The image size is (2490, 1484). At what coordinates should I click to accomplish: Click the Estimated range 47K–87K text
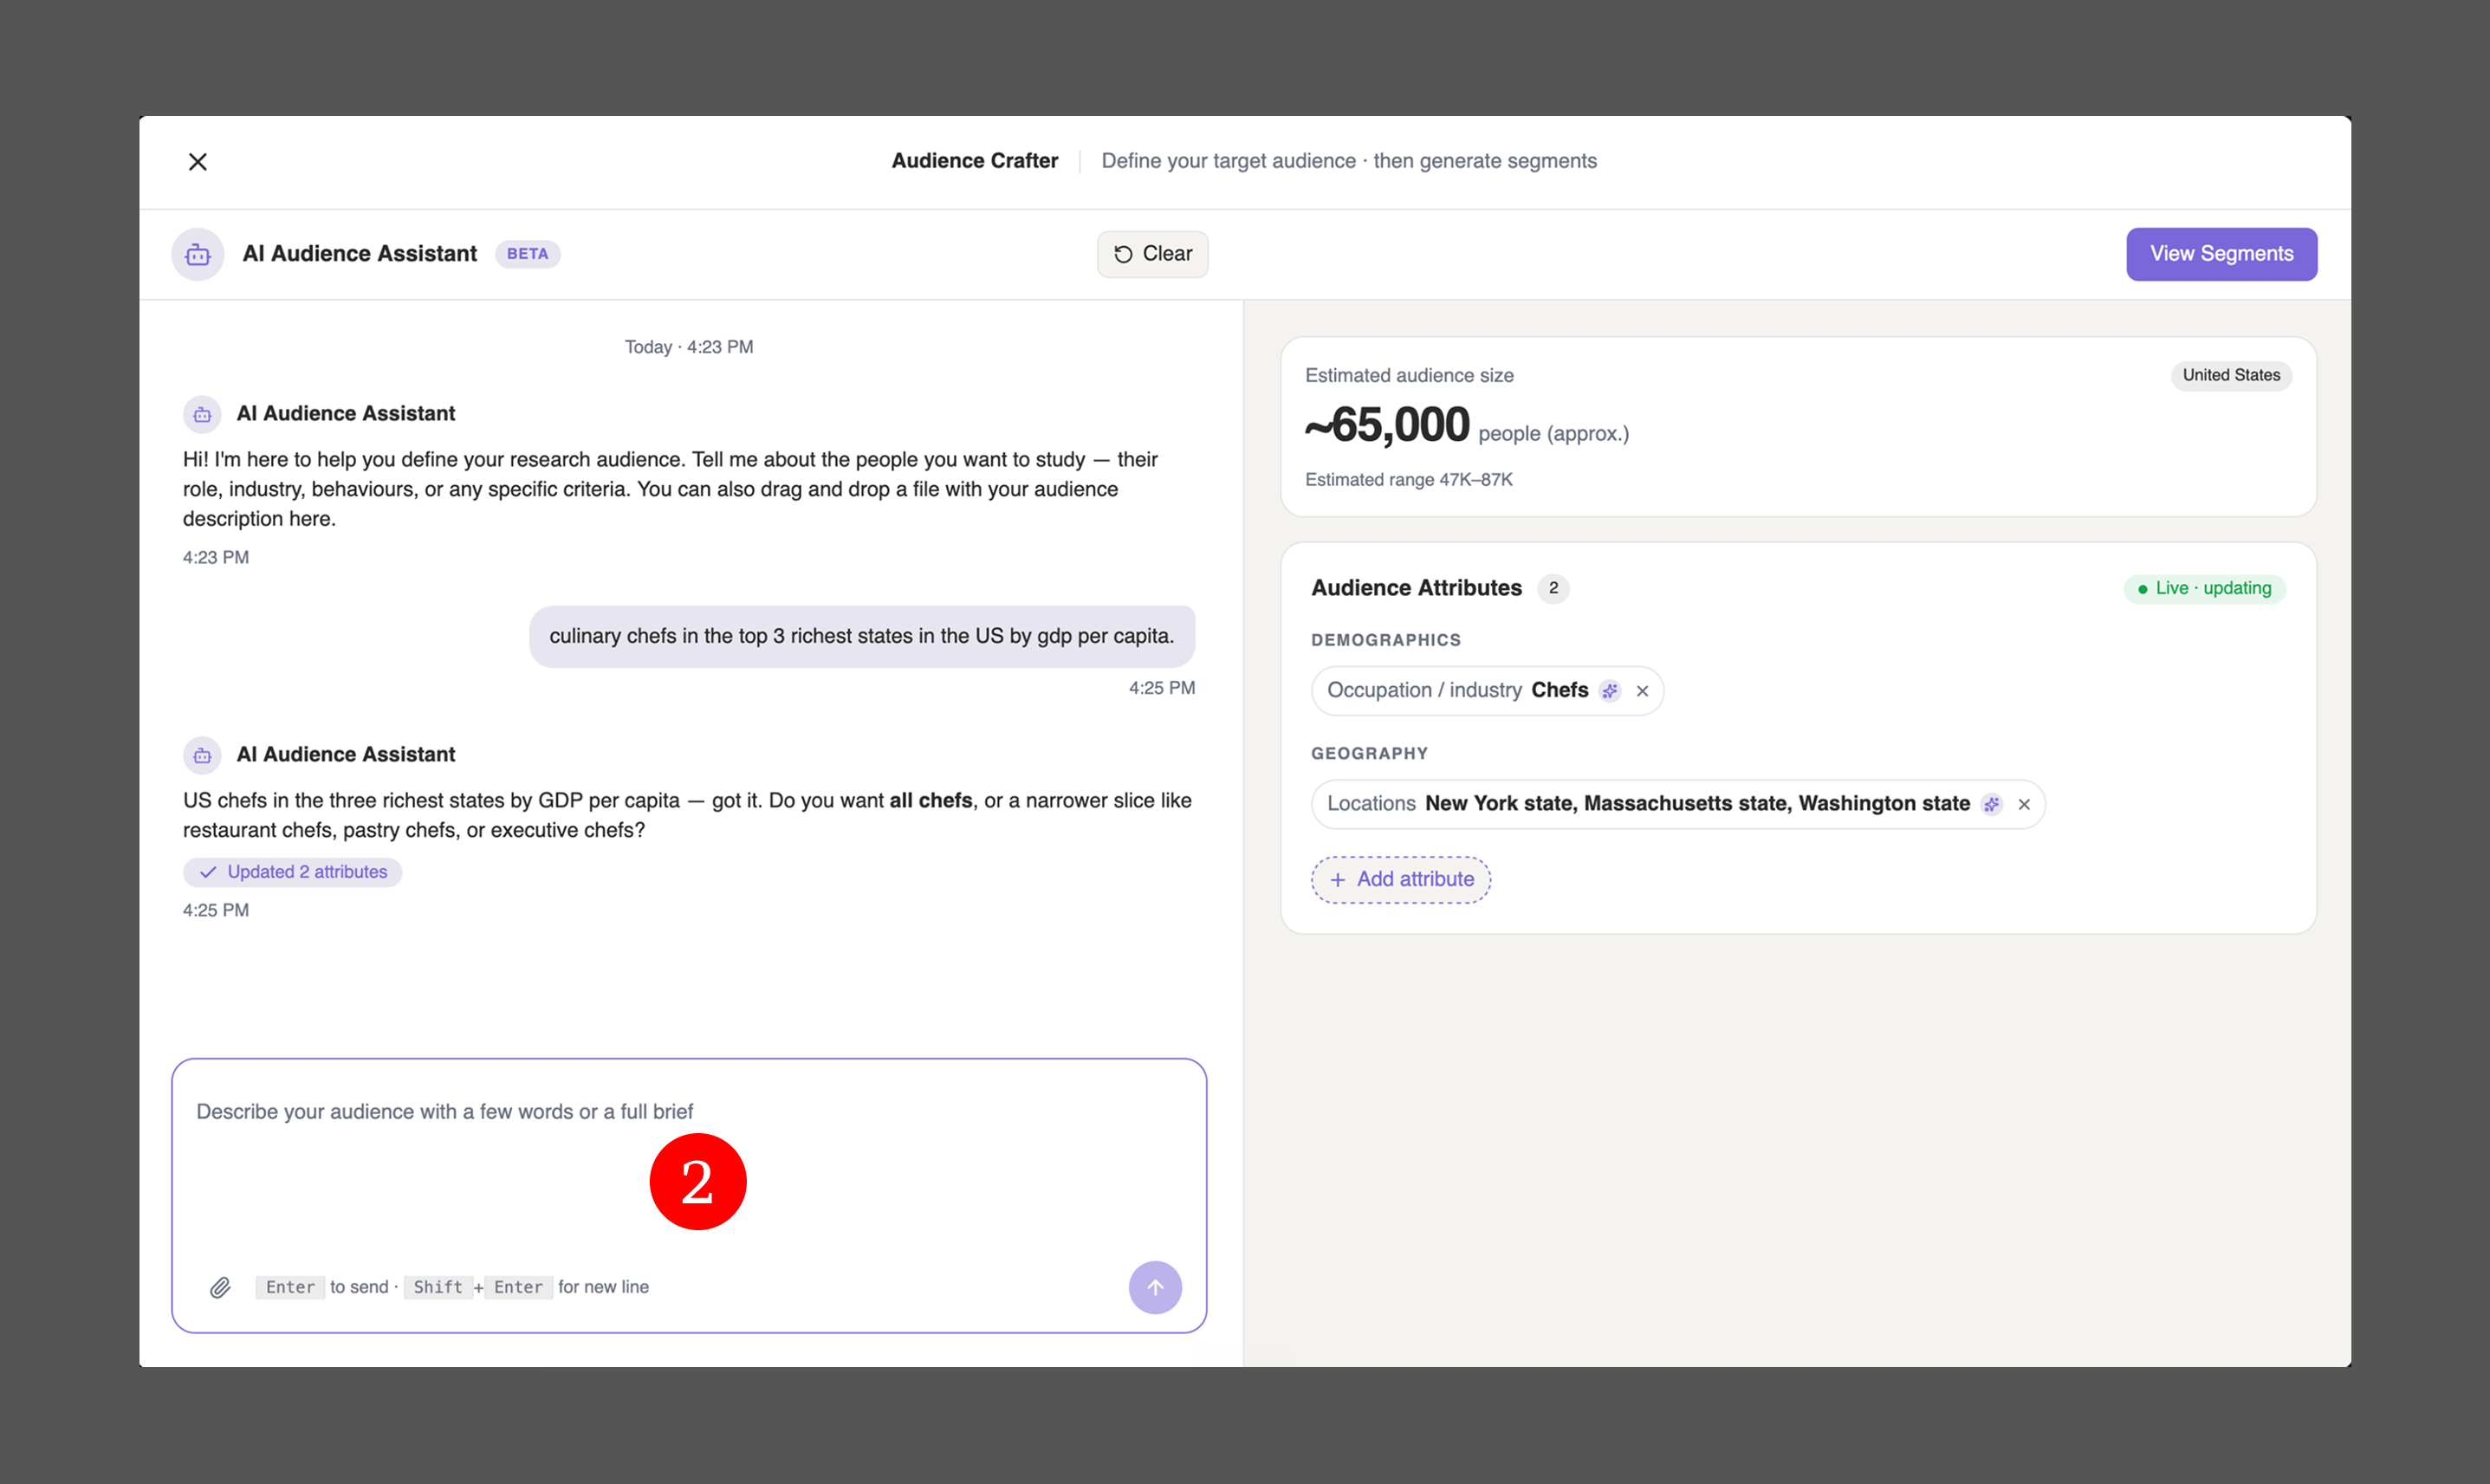tap(1409, 480)
